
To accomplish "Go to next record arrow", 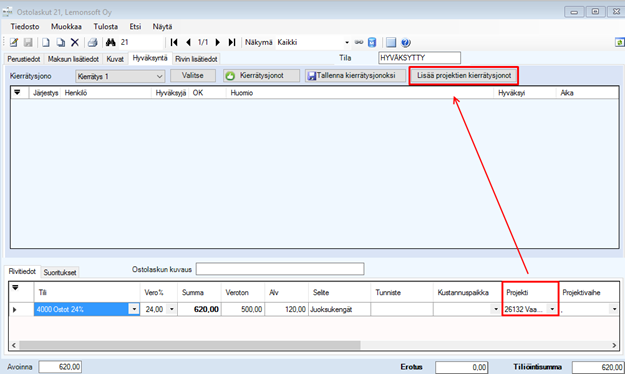I will 218,42.
